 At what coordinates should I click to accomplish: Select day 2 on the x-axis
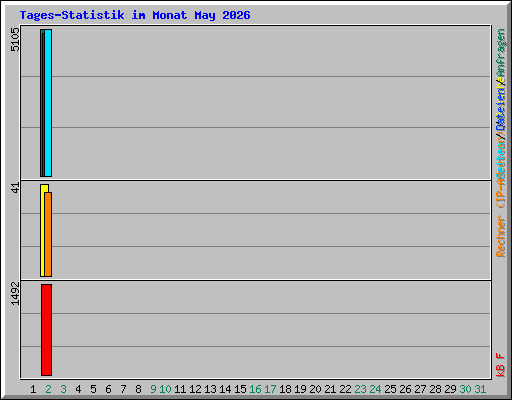[x=48, y=389]
